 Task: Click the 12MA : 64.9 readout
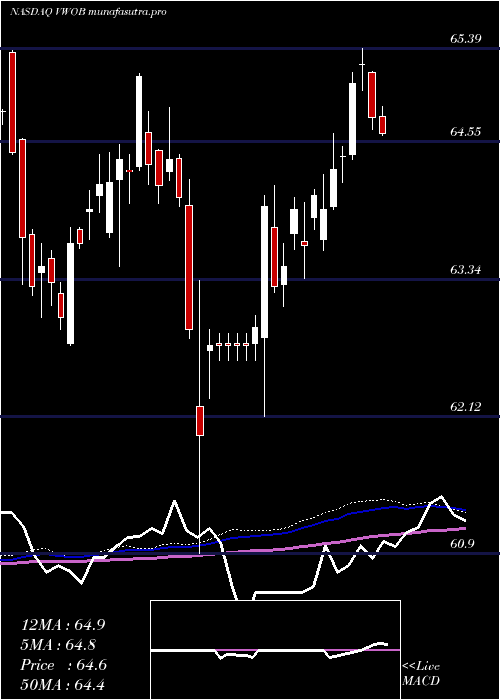tap(63, 625)
